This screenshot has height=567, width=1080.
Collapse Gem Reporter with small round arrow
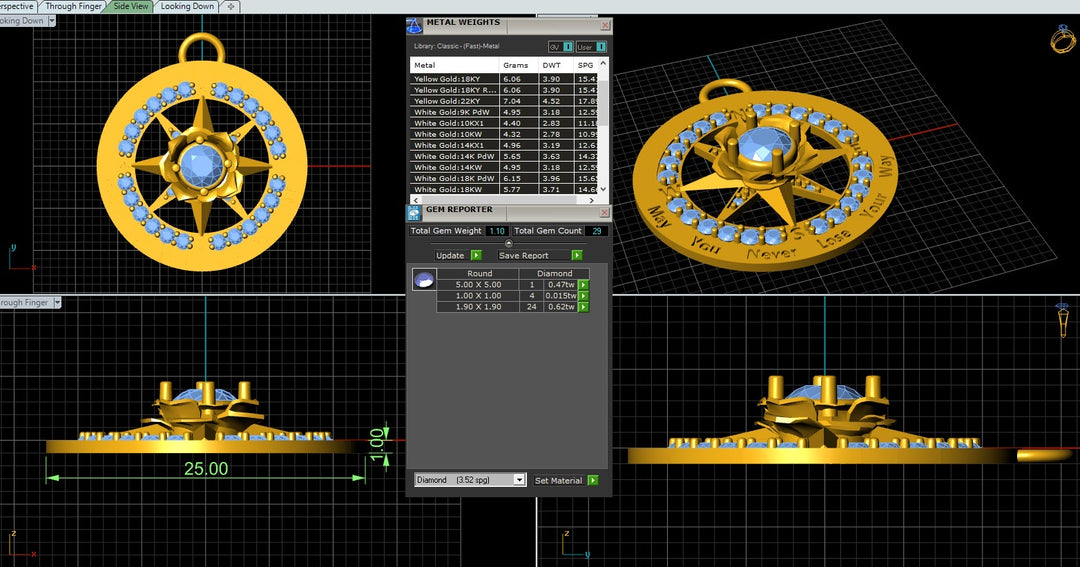coord(509,243)
